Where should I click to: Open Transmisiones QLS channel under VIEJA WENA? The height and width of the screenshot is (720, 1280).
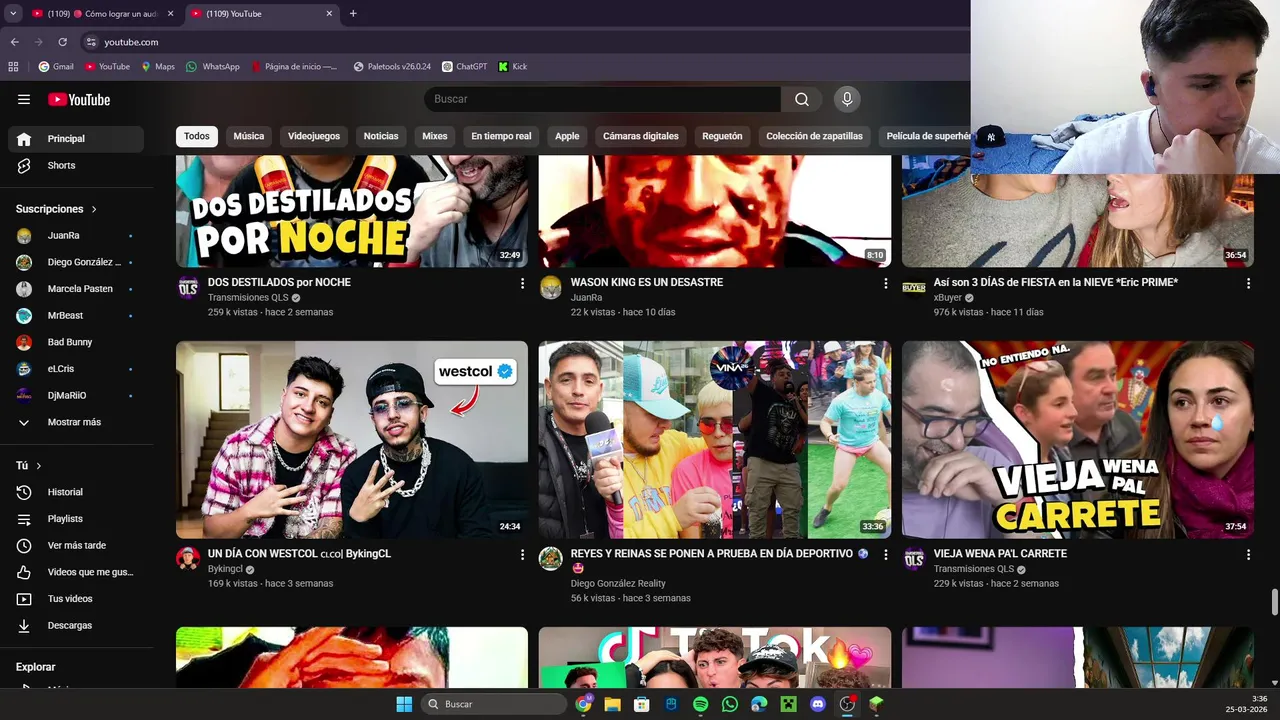pyautogui.click(x=974, y=569)
